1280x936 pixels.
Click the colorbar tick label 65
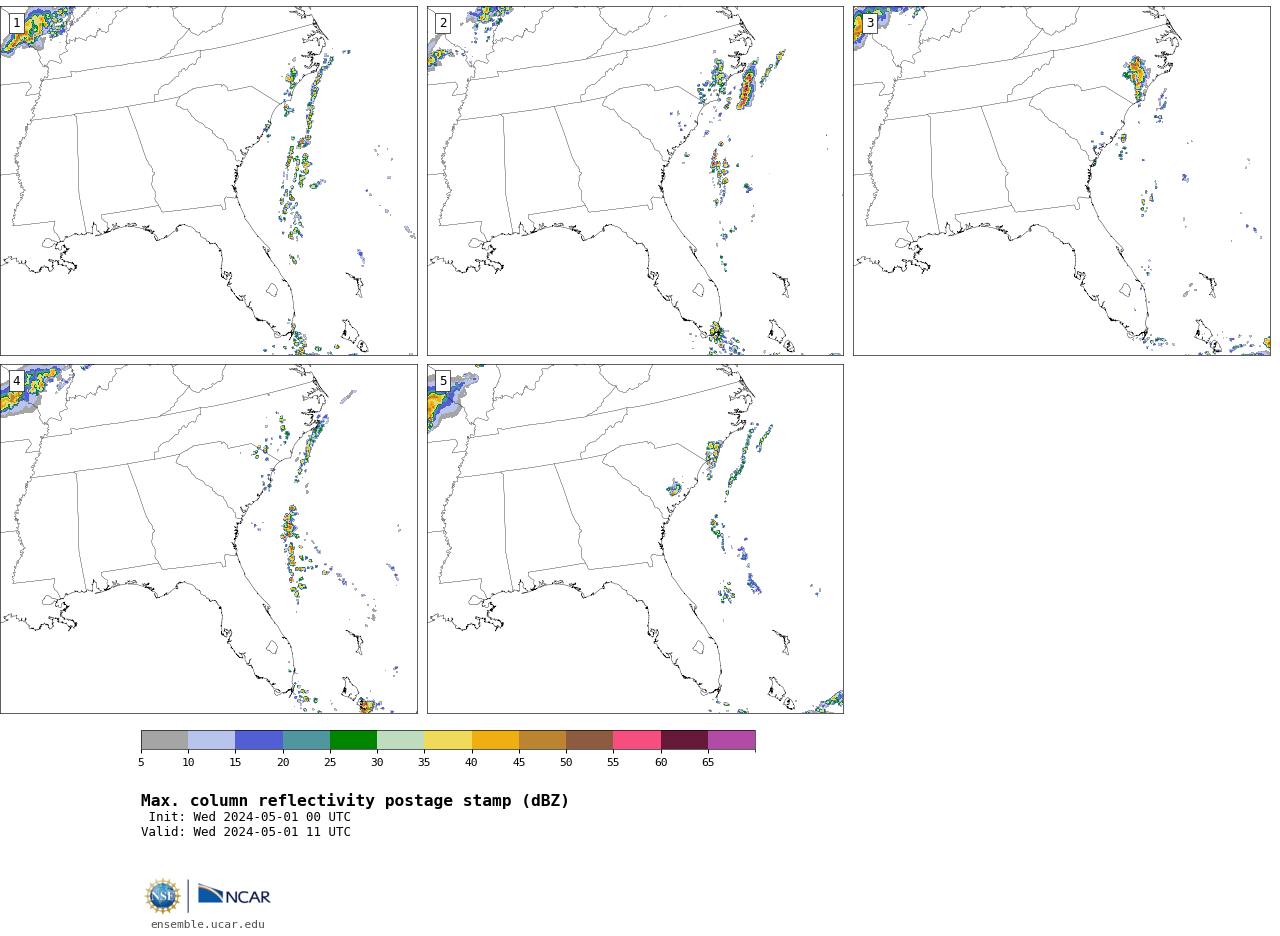click(708, 763)
